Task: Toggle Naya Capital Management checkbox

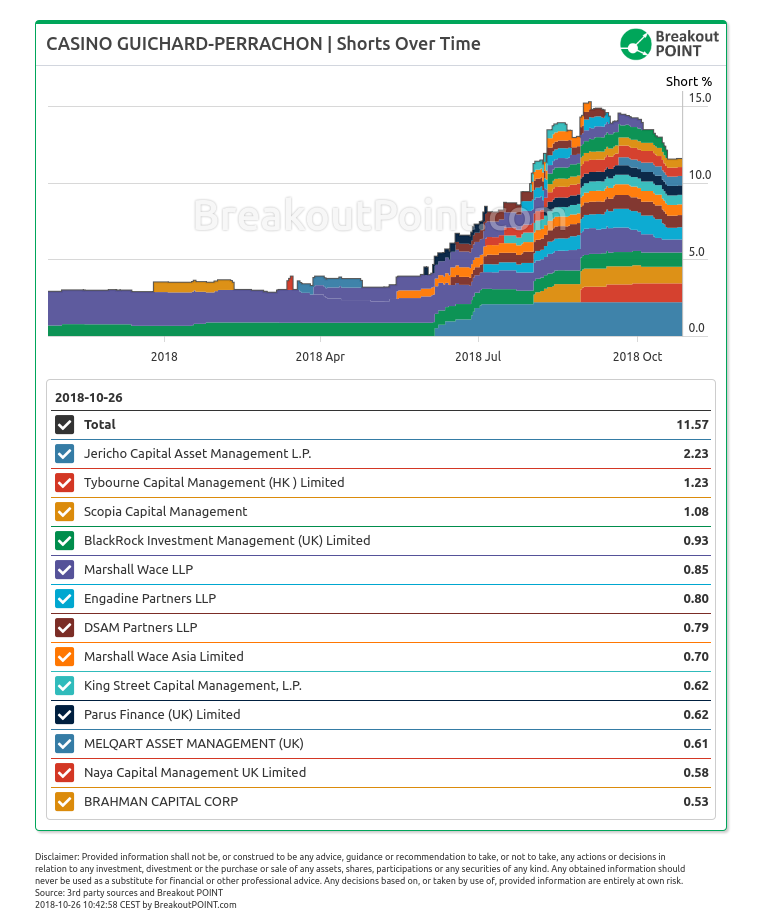Action: (x=65, y=772)
